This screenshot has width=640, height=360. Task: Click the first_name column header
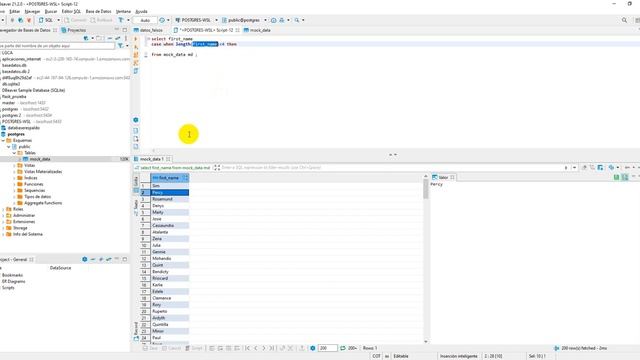169,178
